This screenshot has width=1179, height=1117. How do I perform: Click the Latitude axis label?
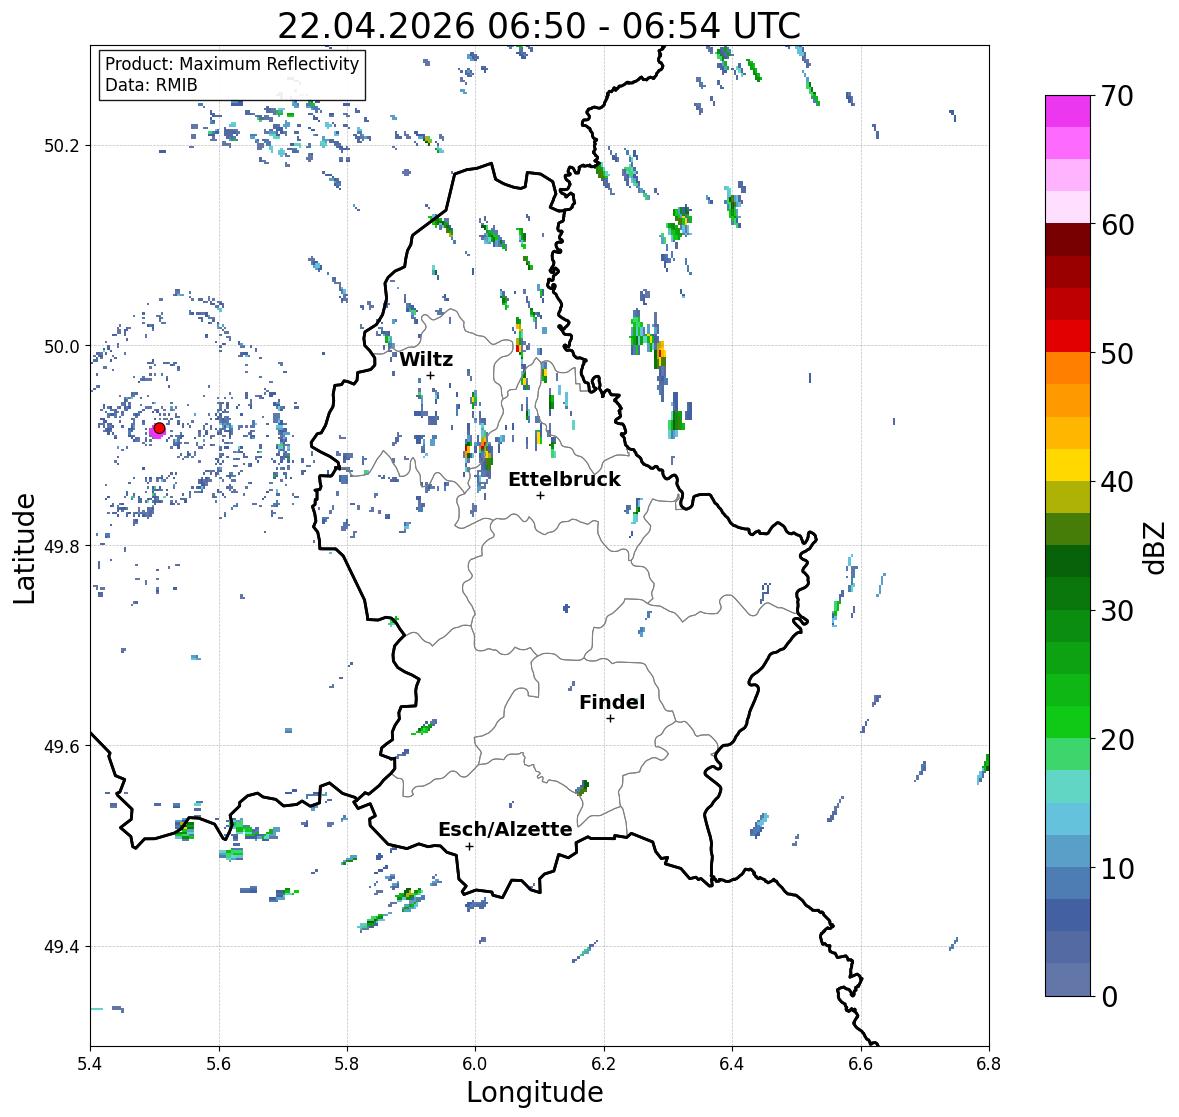(24, 548)
